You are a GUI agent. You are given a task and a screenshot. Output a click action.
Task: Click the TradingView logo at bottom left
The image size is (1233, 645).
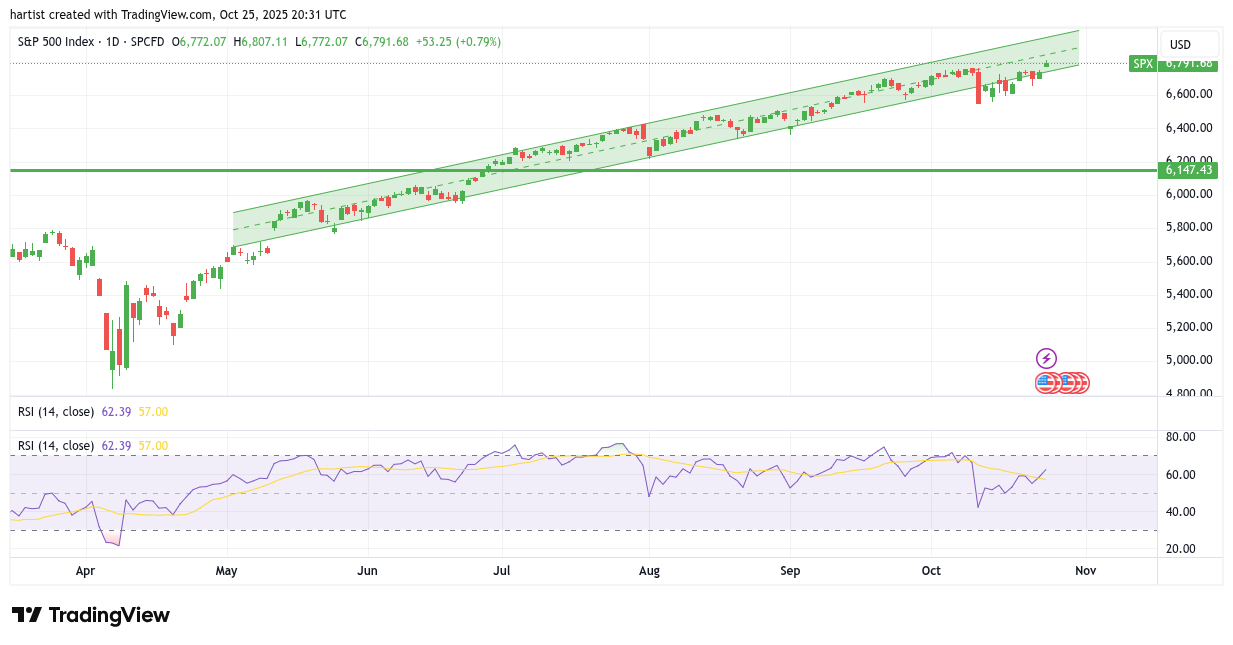coord(91,615)
